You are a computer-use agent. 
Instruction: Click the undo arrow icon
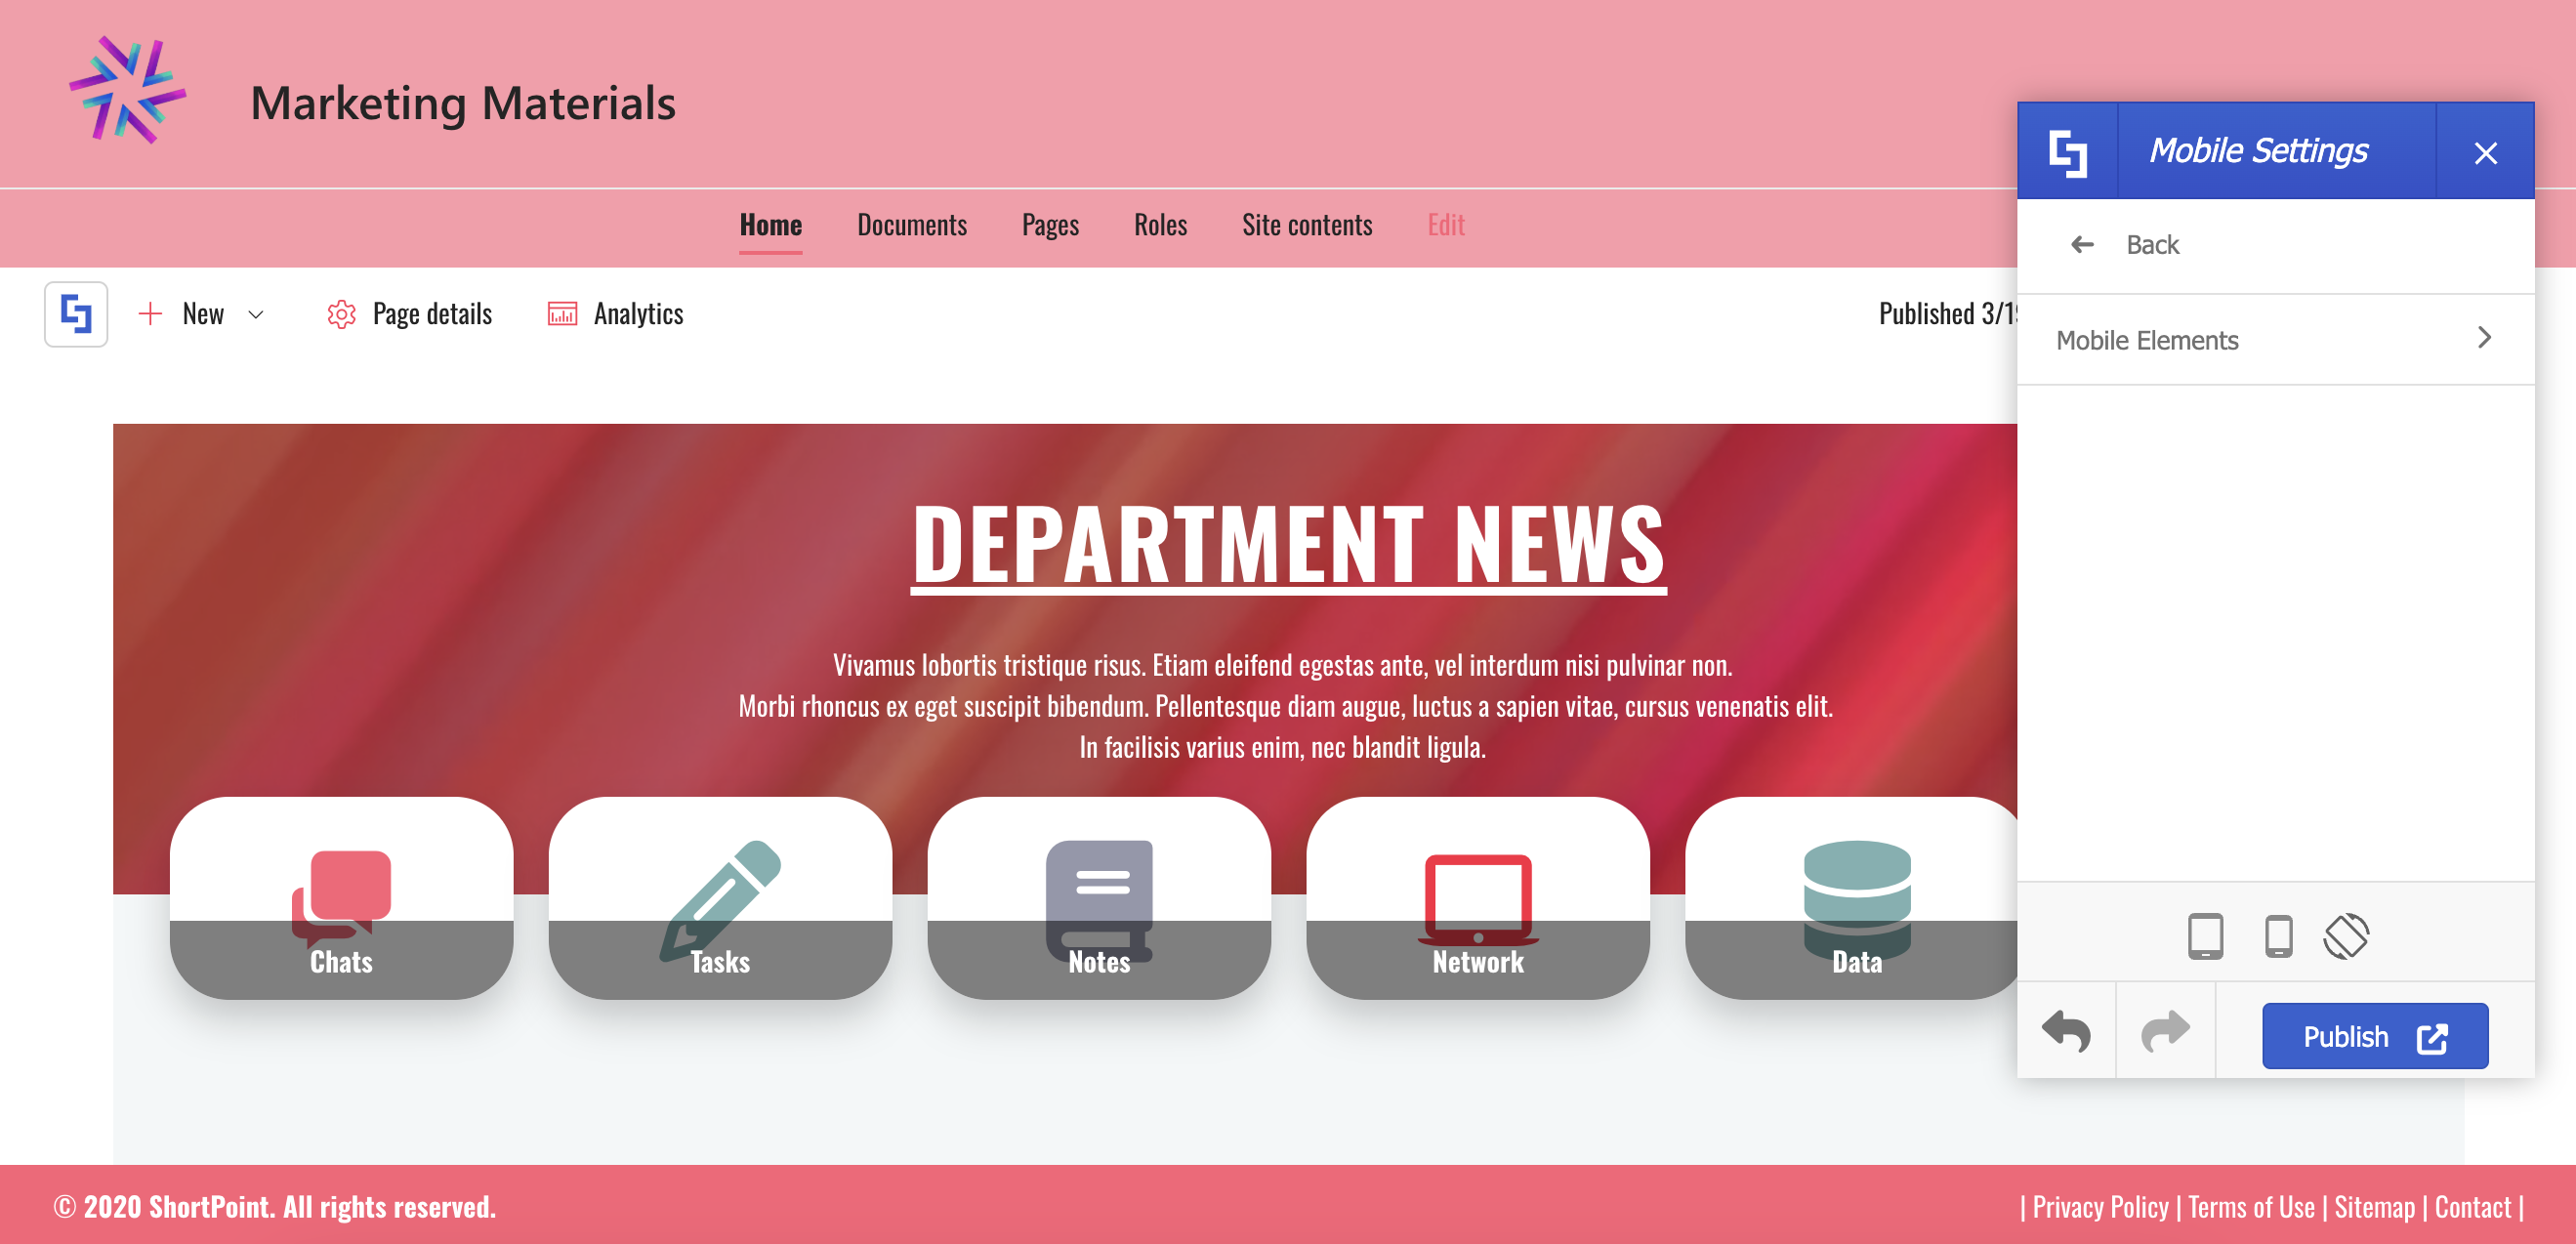2066,1031
